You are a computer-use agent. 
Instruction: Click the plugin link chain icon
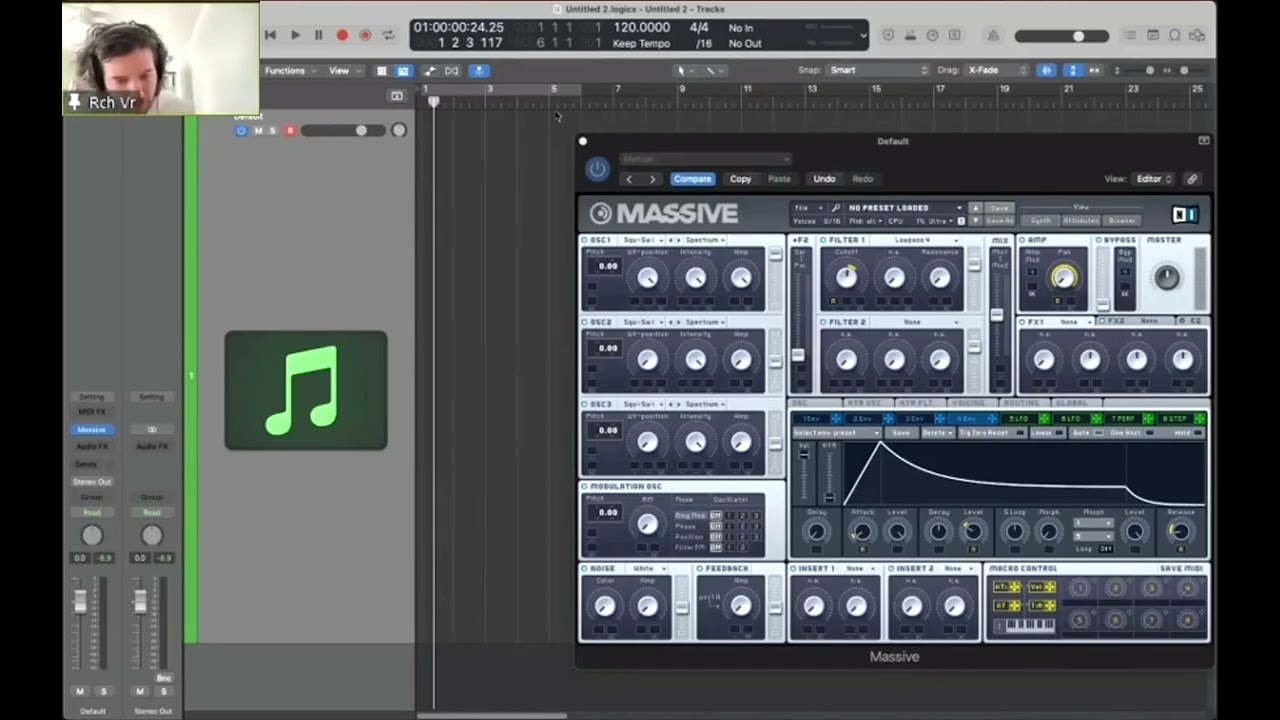(1192, 179)
